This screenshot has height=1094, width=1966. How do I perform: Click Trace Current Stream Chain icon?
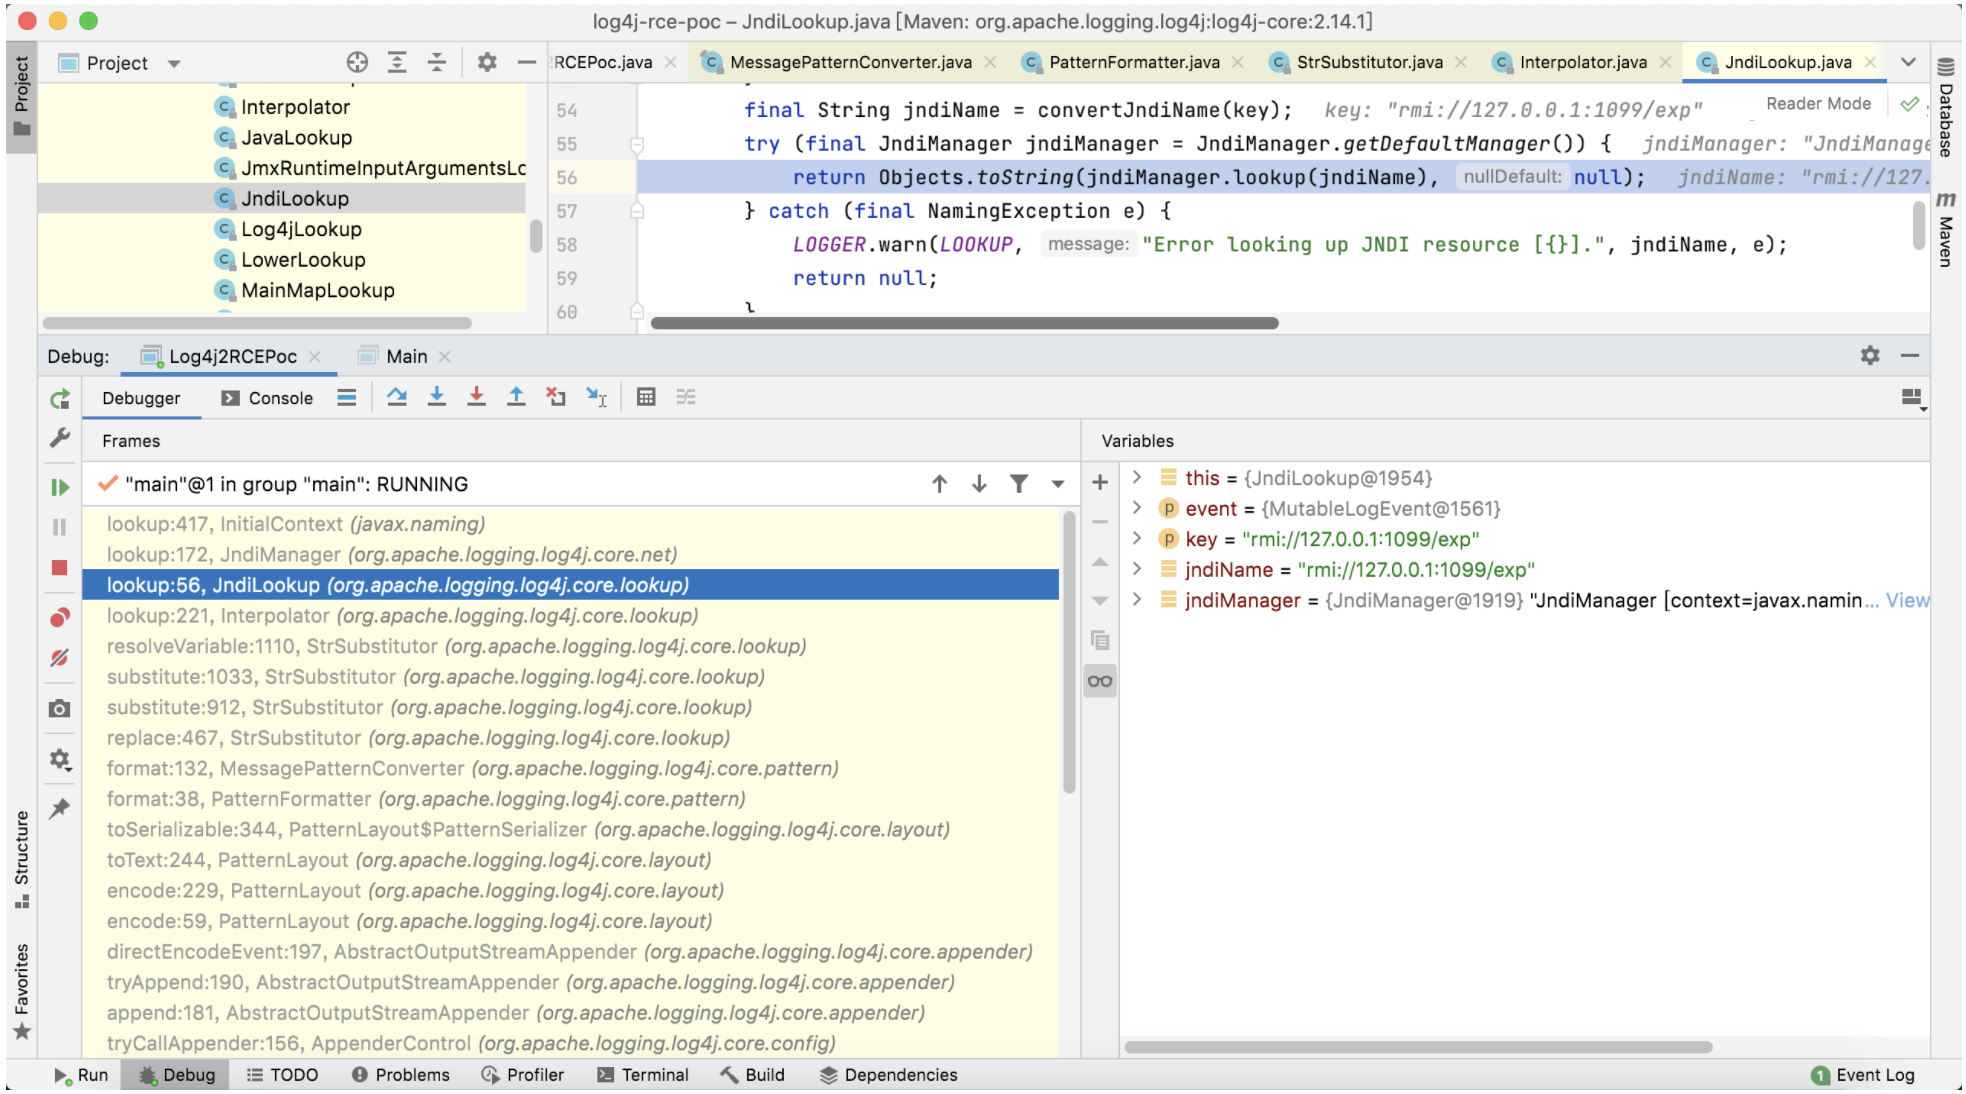click(686, 397)
